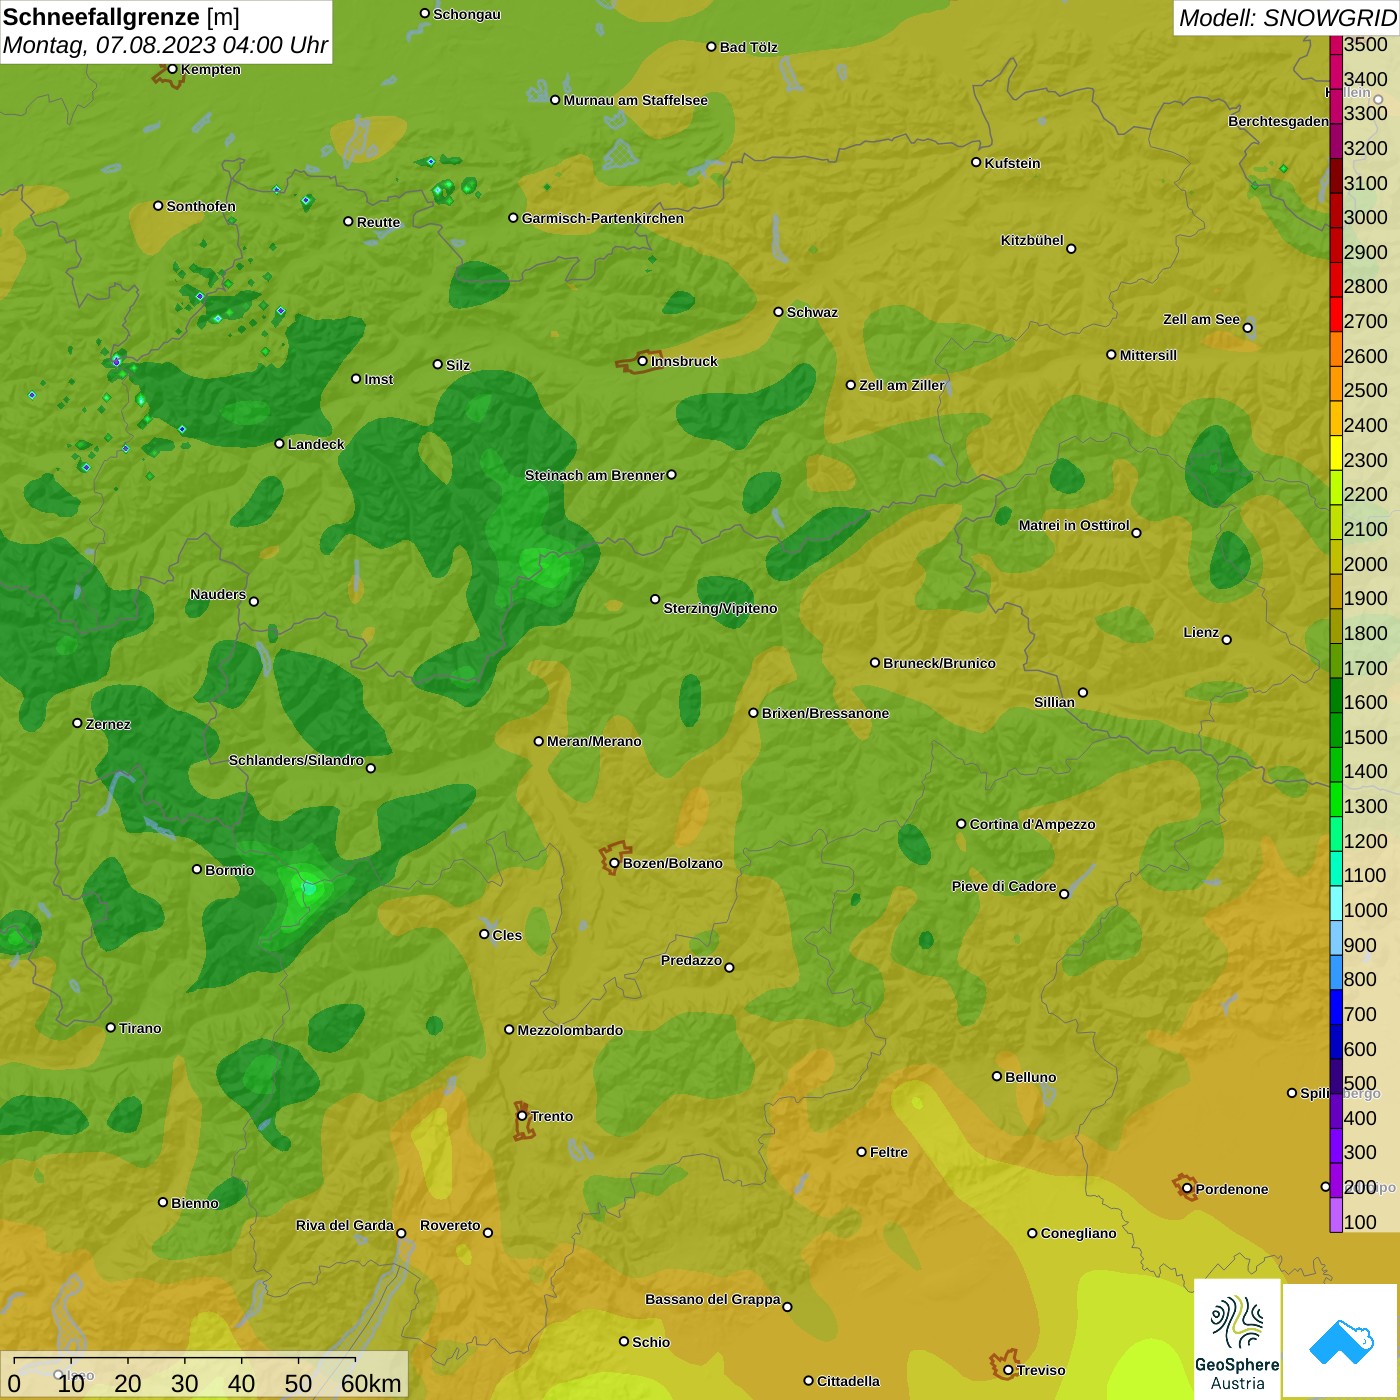
Task: Click the Meran/Merano marker dot
Action: (x=539, y=741)
